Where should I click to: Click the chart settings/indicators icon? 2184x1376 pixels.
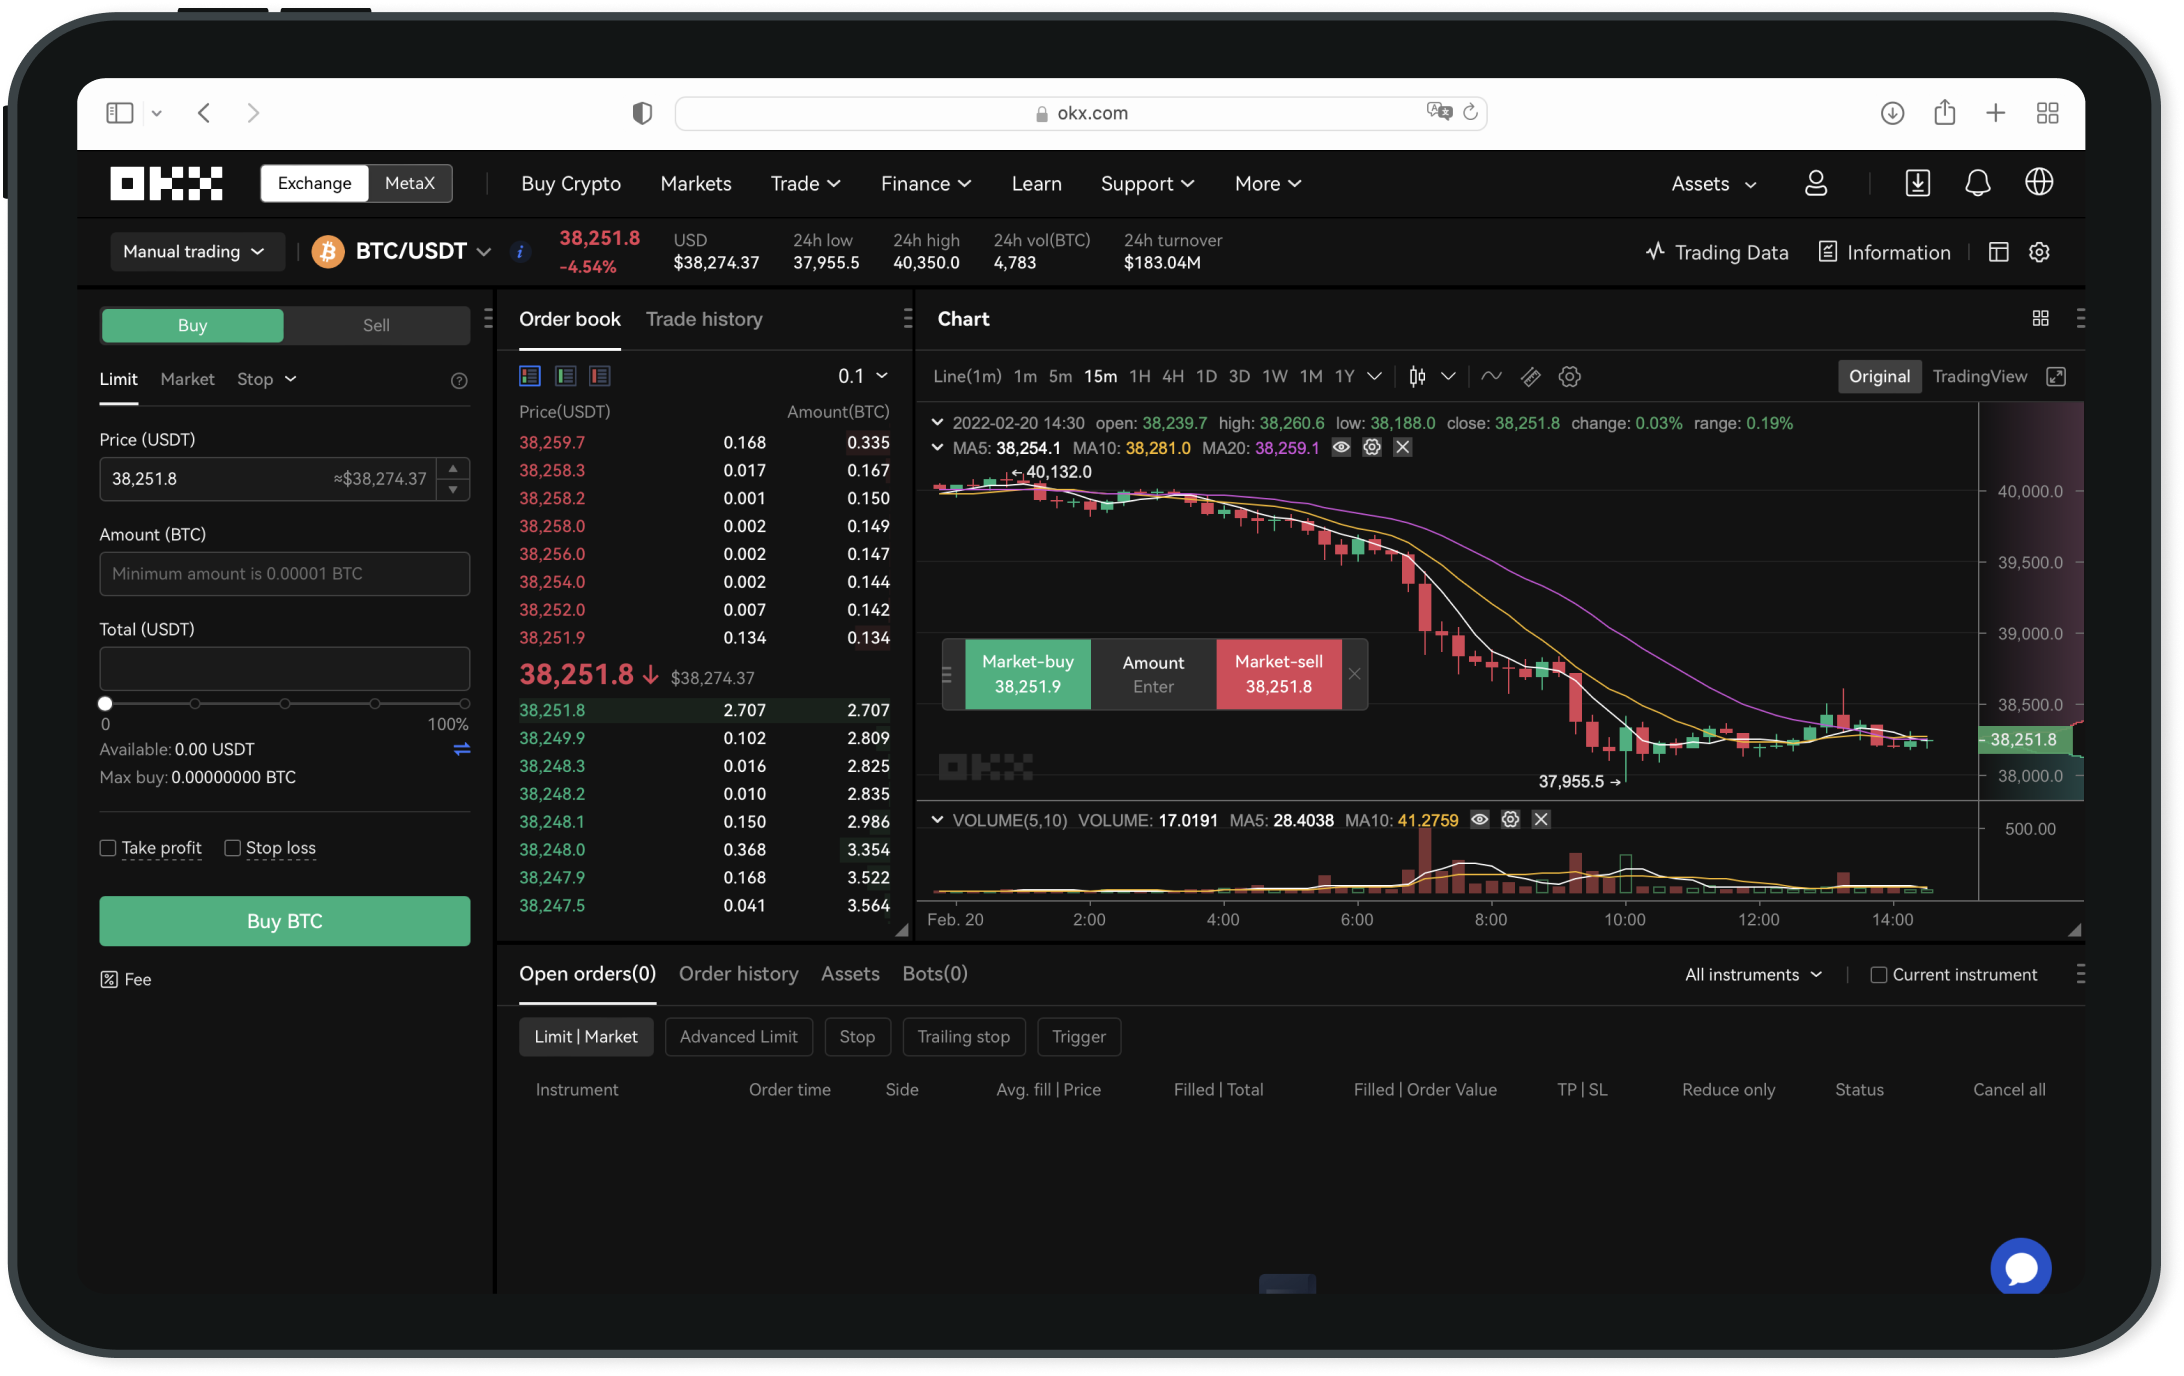click(1567, 376)
